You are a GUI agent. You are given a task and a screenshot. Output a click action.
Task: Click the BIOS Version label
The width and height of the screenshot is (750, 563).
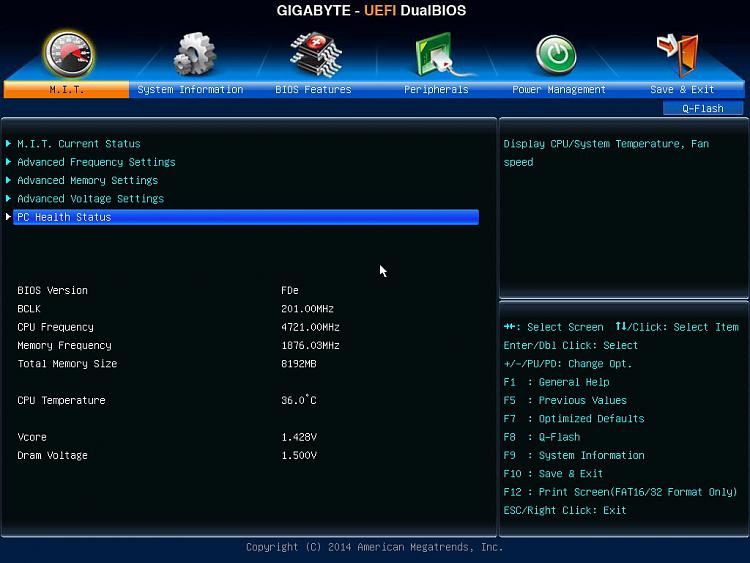coord(53,290)
